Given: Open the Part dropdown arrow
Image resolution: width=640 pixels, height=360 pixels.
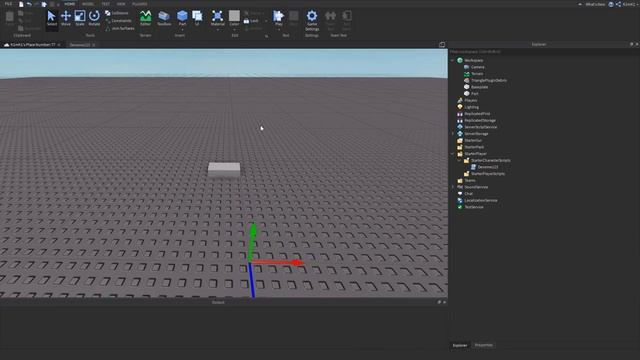Looking at the screenshot, I should [182, 29].
